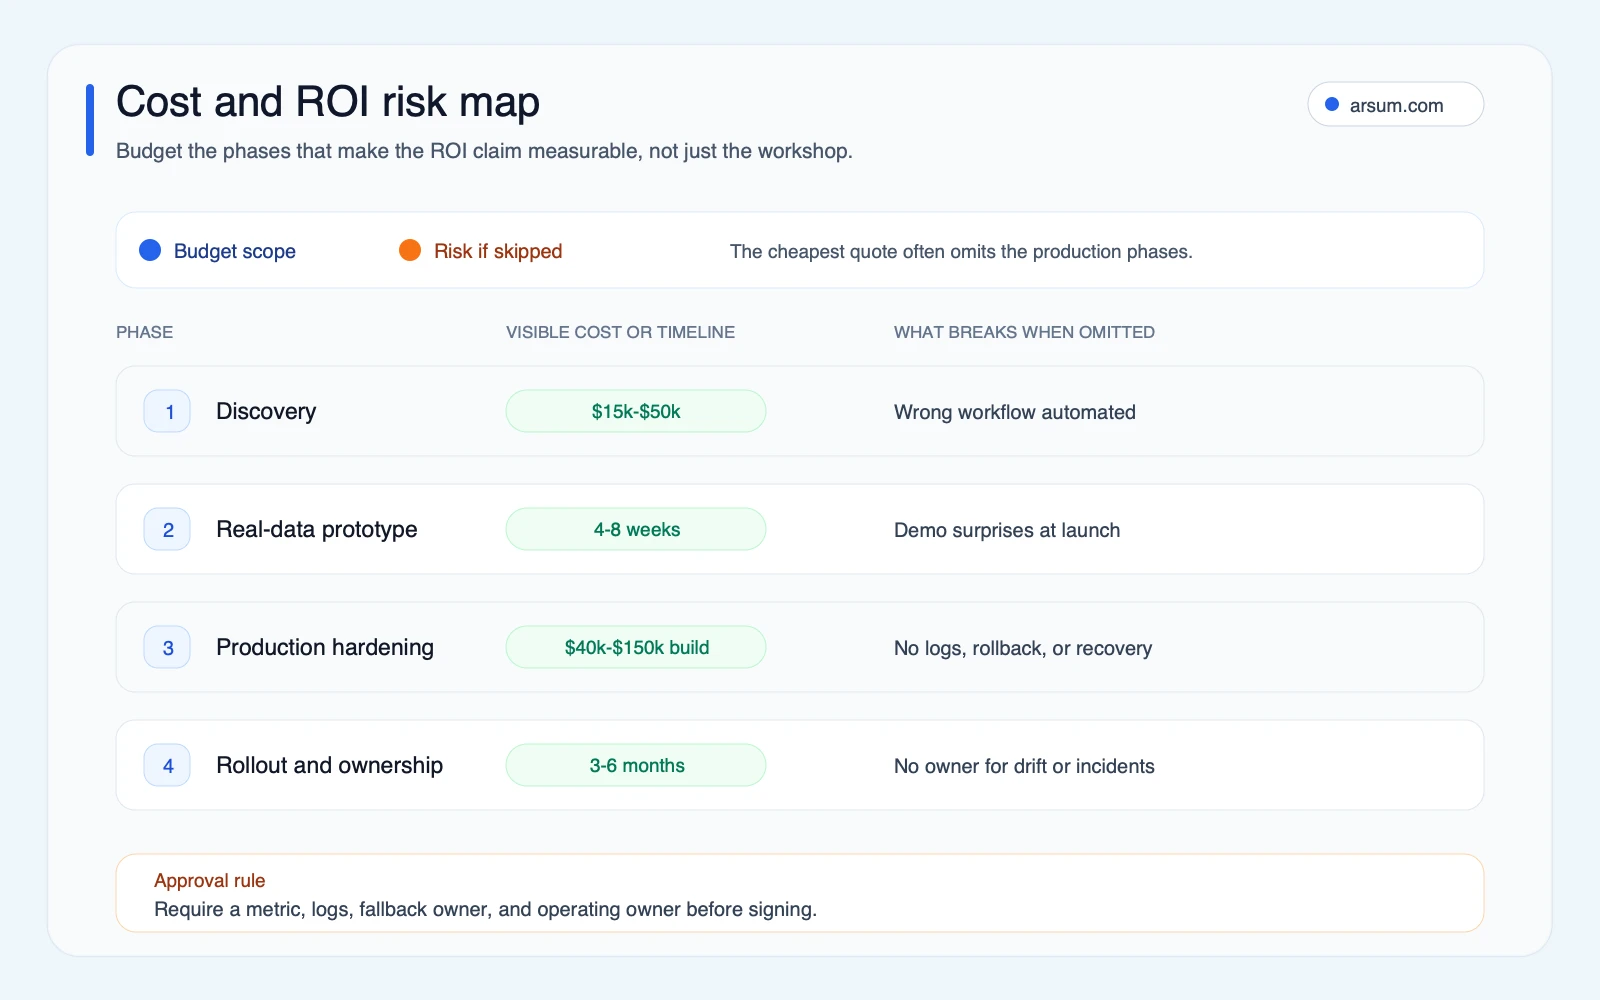Click the WHAT BREAKS WHEN OMITTED header
1600x1000 pixels.
coord(1024,332)
